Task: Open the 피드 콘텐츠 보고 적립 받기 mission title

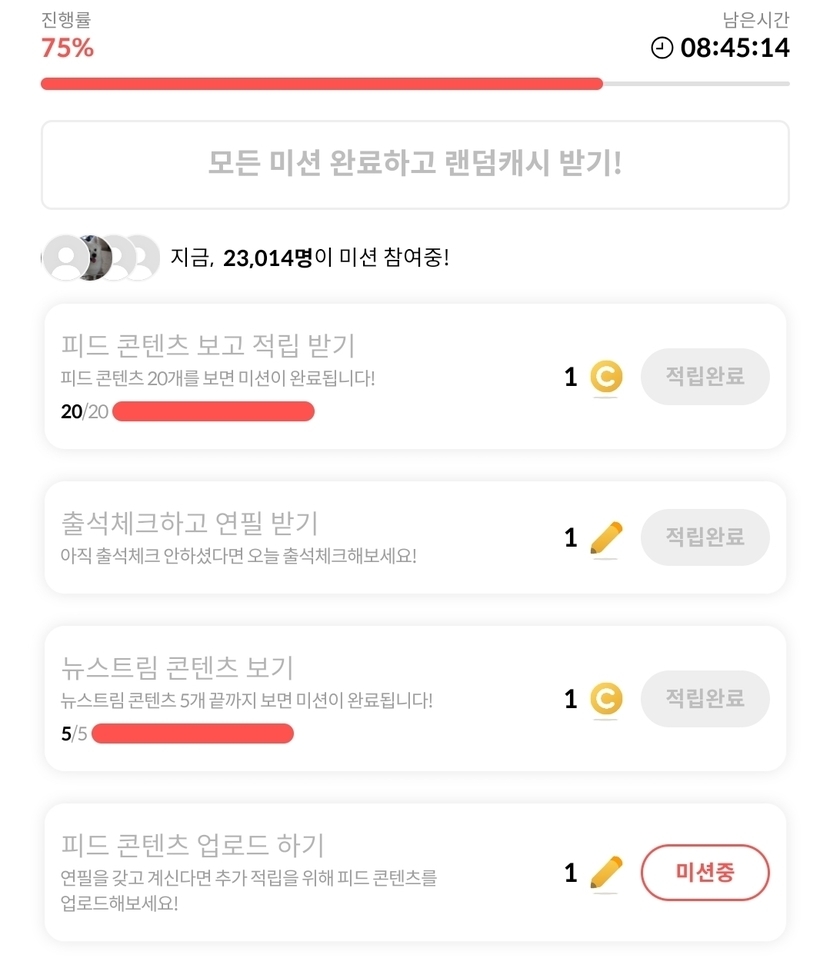Action: [x=208, y=346]
